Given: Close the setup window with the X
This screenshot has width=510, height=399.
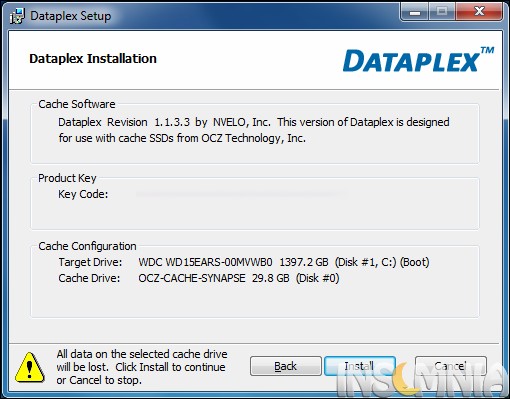Looking at the screenshot, I should tap(479, 12).
